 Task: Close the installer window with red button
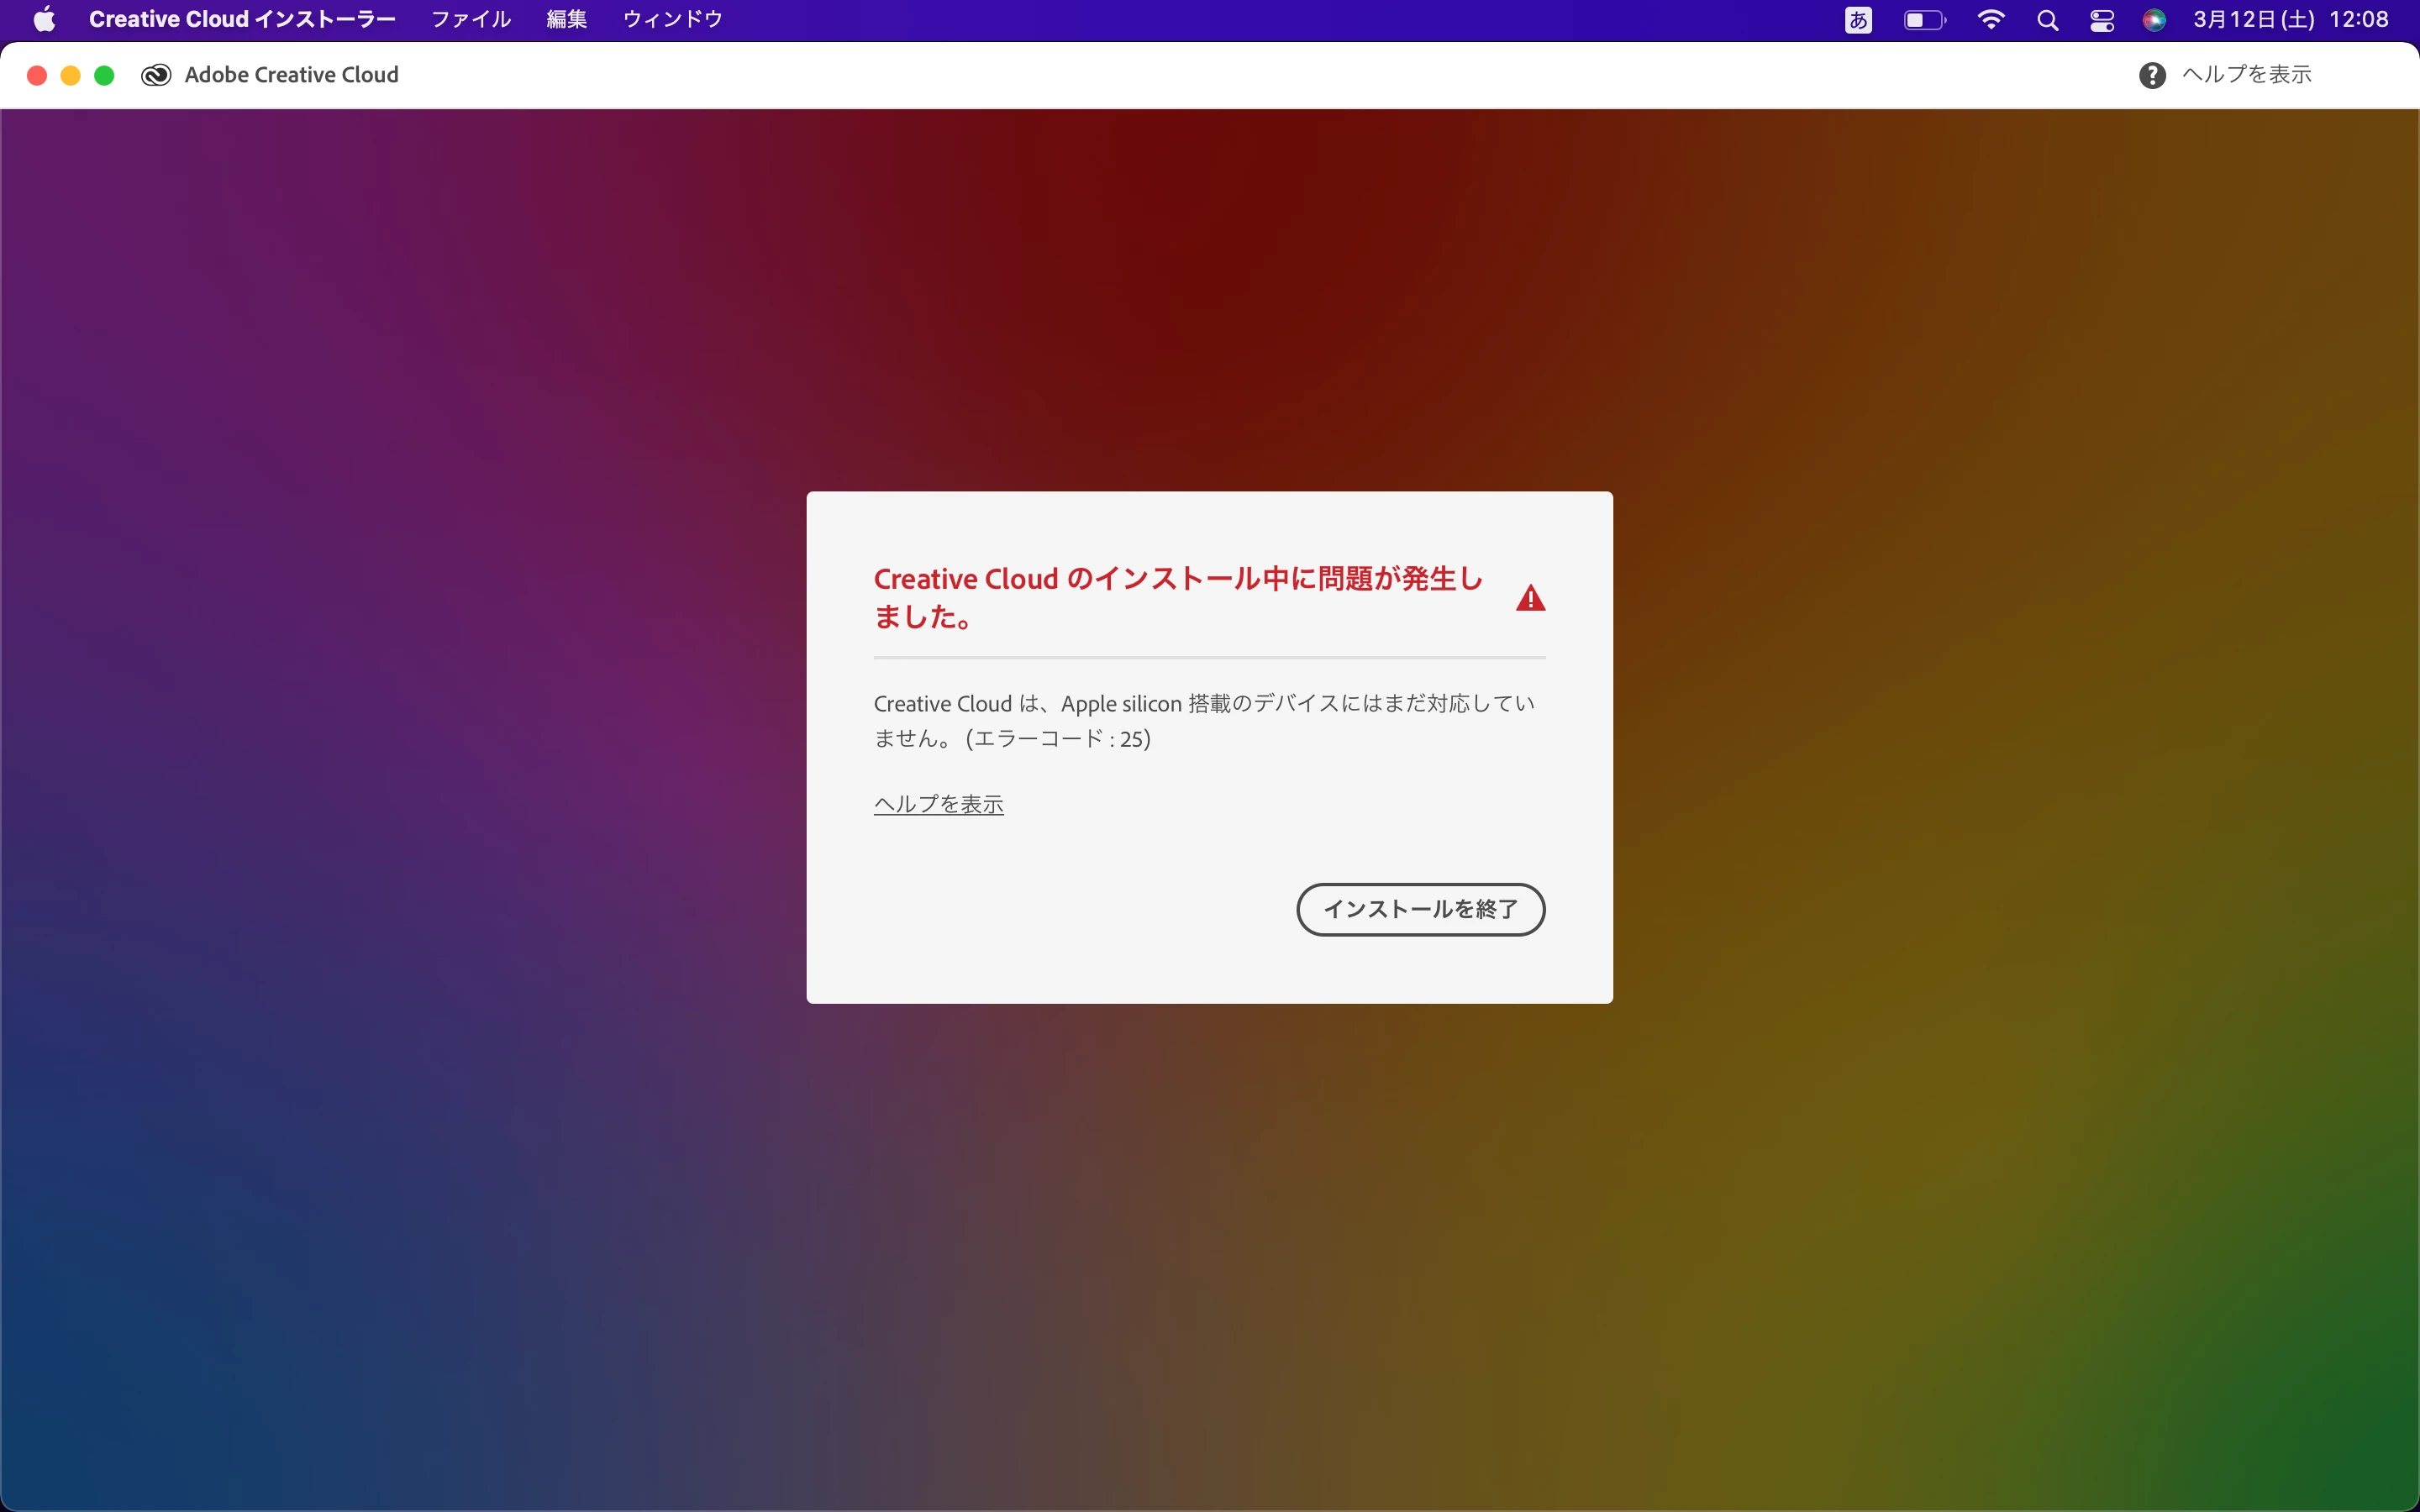click(37, 75)
